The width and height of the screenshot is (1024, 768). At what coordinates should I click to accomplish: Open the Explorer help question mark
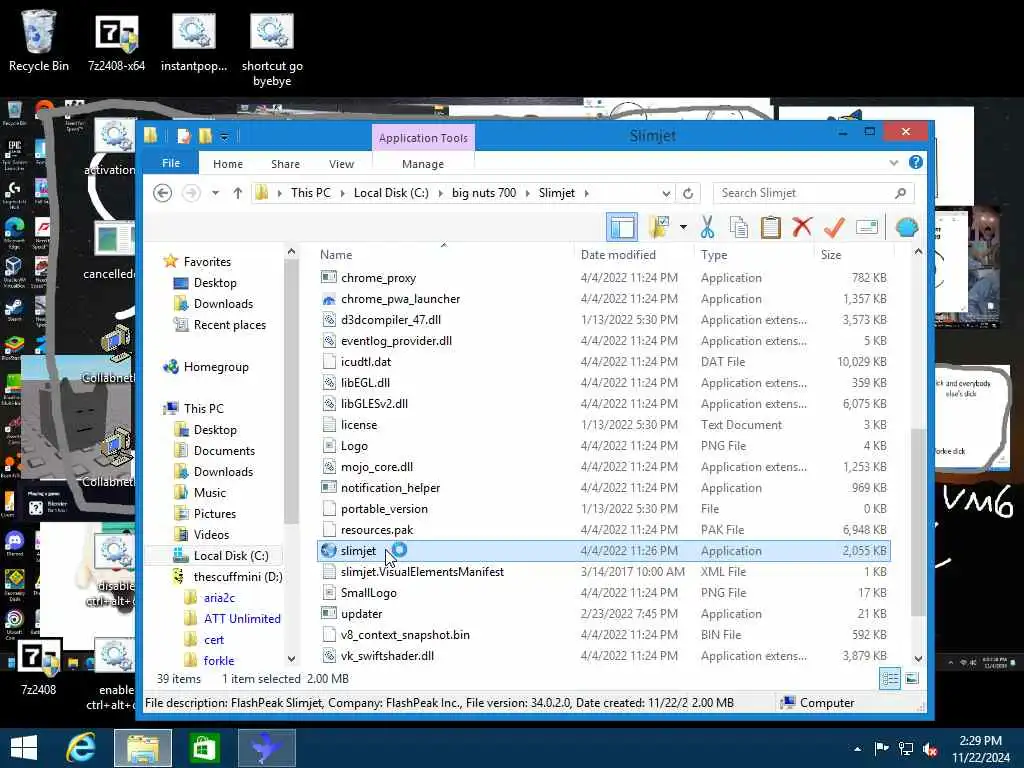[x=916, y=162]
